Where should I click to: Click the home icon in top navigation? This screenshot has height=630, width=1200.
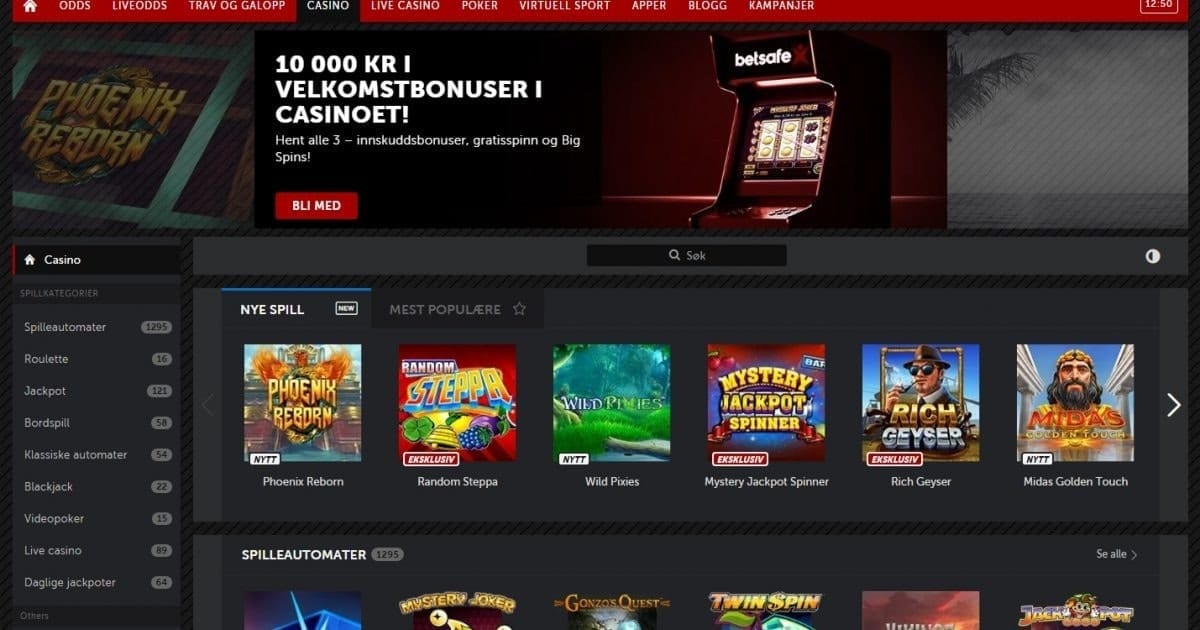[30, 6]
